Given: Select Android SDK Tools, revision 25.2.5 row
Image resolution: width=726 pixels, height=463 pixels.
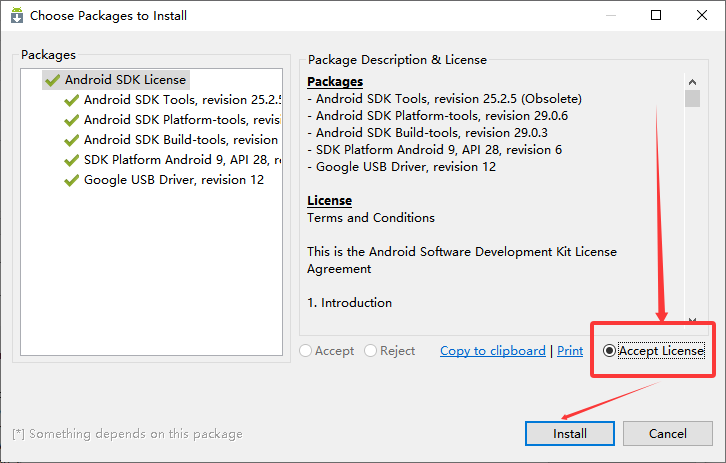Looking at the screenshot, I should (172, 100).
